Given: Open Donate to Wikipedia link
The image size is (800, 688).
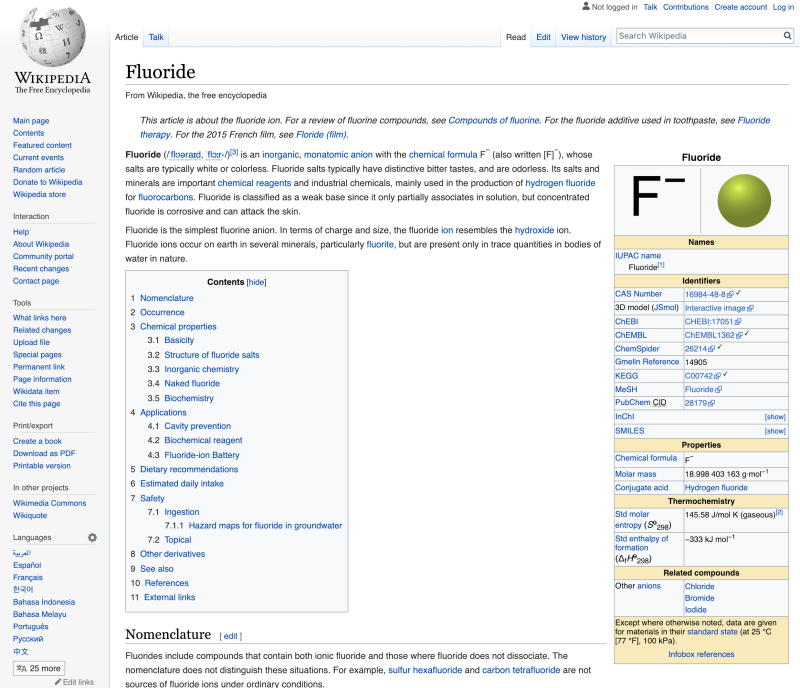Looking at the screenshot, I should coord(47,182).
